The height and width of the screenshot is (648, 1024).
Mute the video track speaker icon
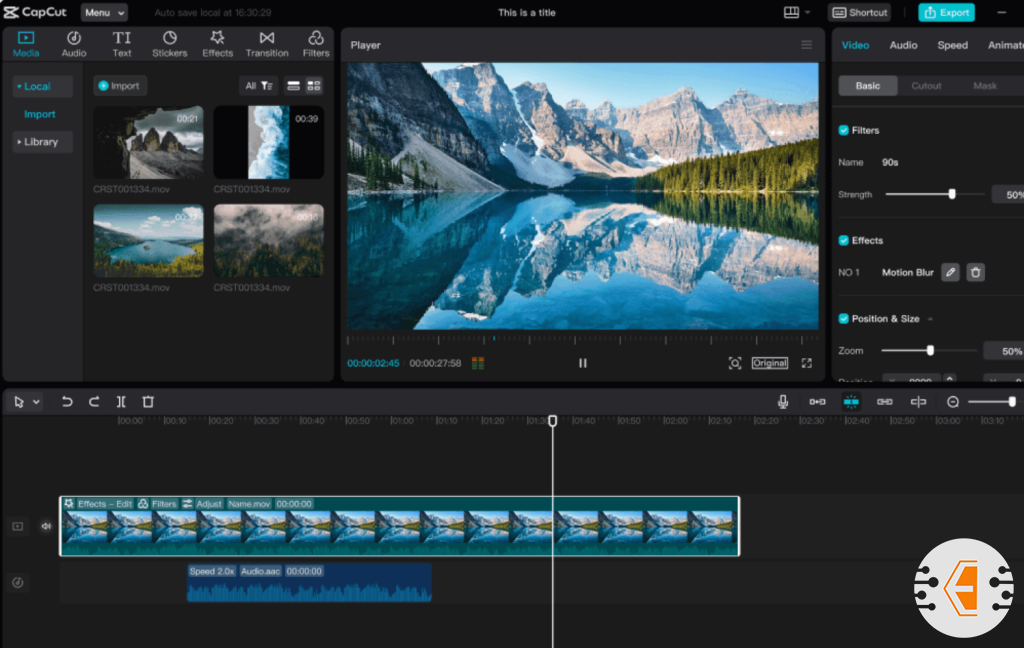point(46,526)
